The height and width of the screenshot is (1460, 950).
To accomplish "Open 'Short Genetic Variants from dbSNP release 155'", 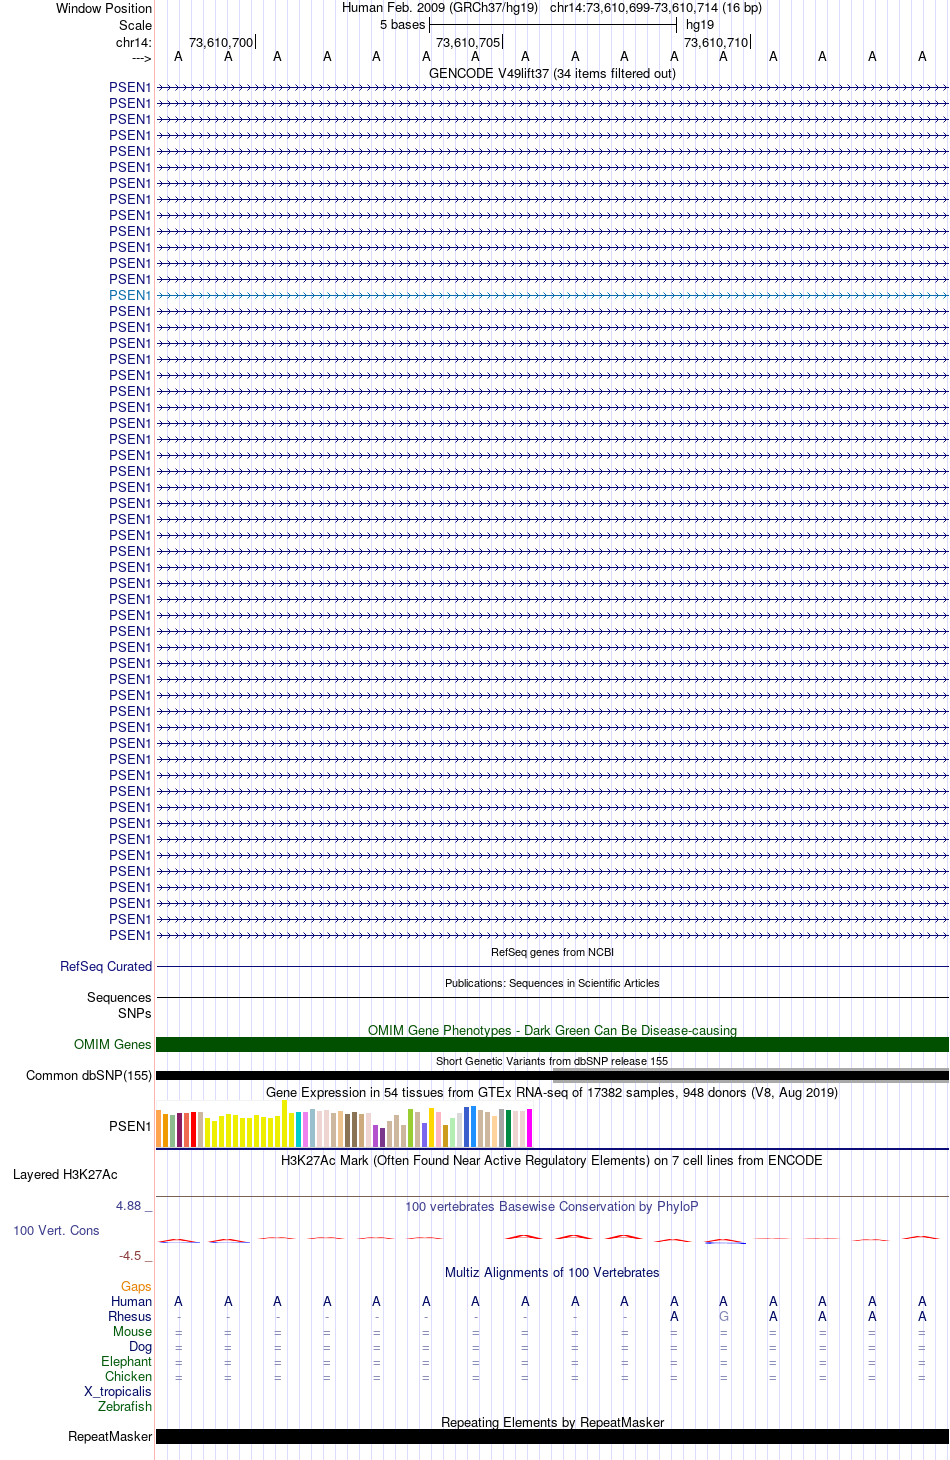I will pos(552,1061).
